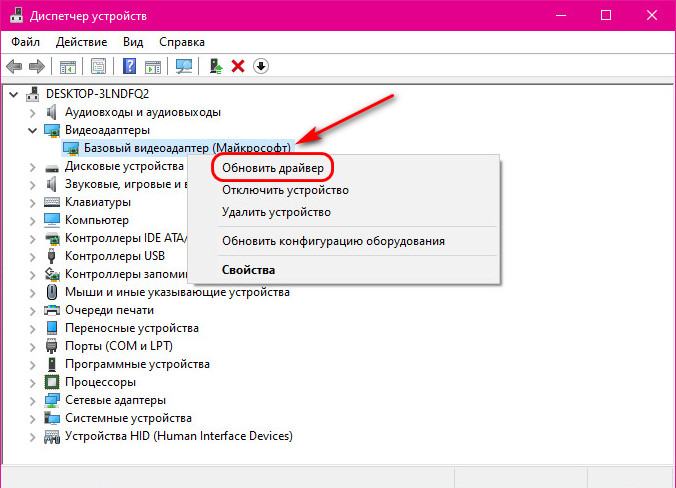676x488 pixels.
Task: Click the Базовый видеоадаптер device icon
Action: tap(71, 148)
